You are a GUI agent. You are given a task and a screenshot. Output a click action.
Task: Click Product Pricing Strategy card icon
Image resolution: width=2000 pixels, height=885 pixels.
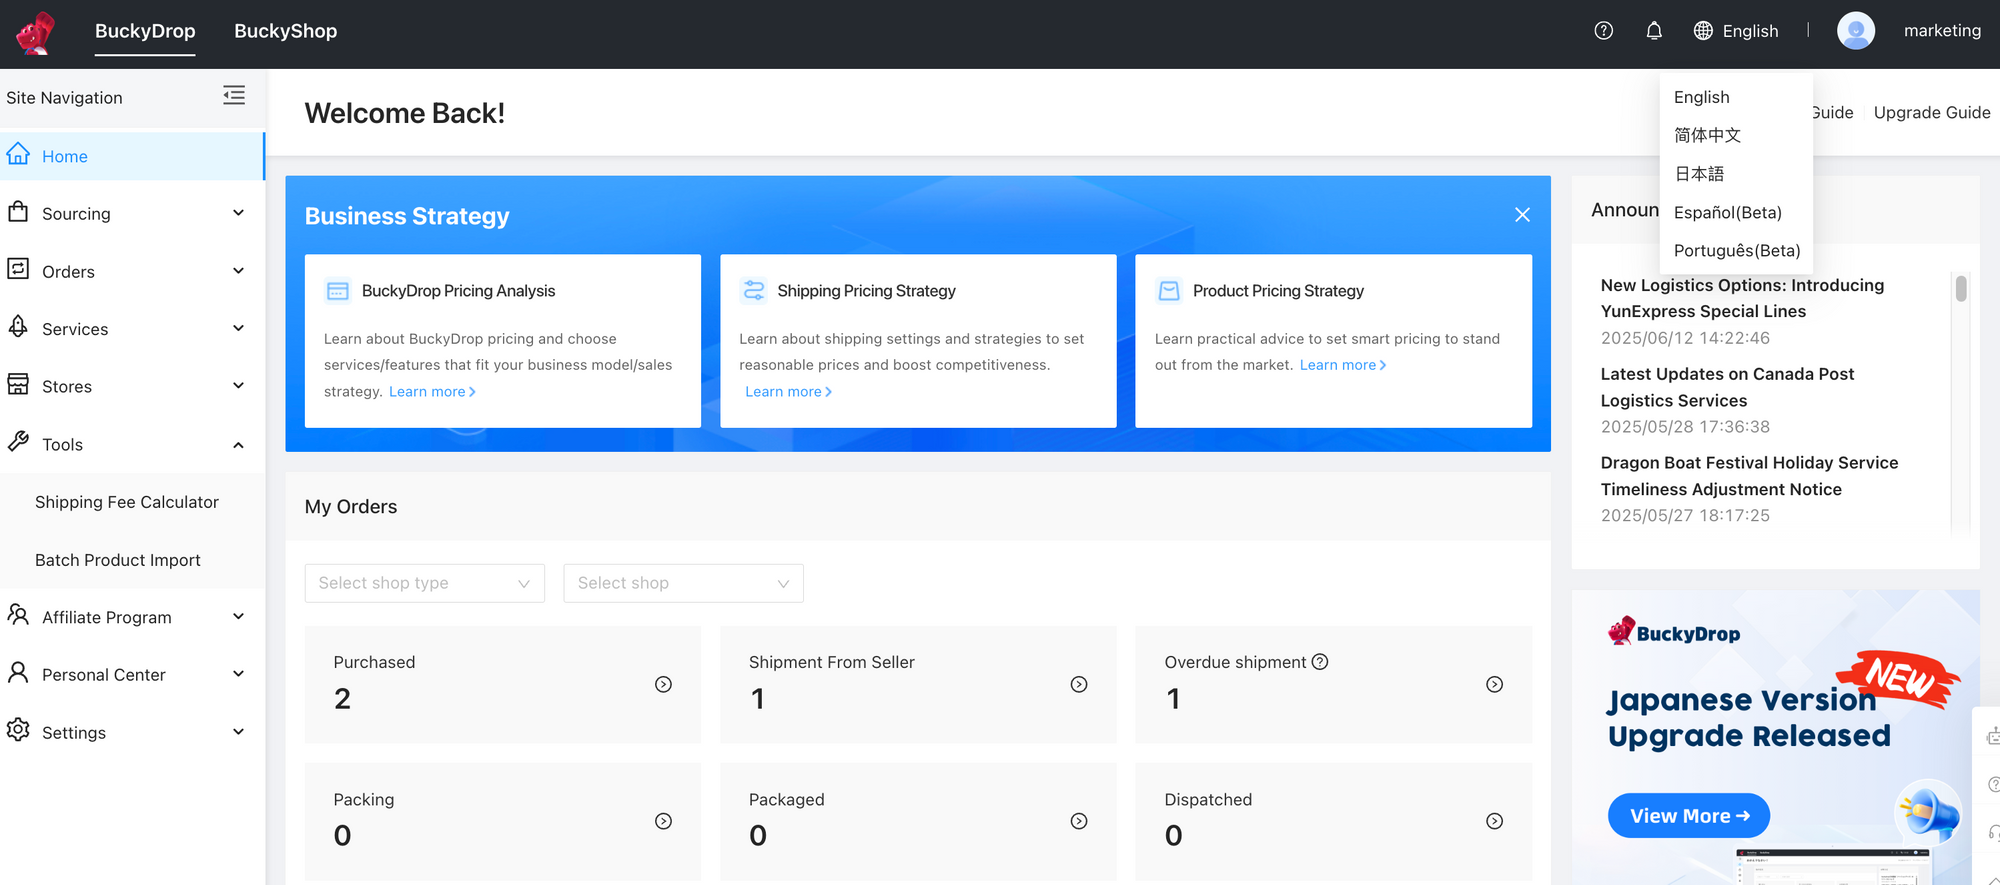point(1169,291)
